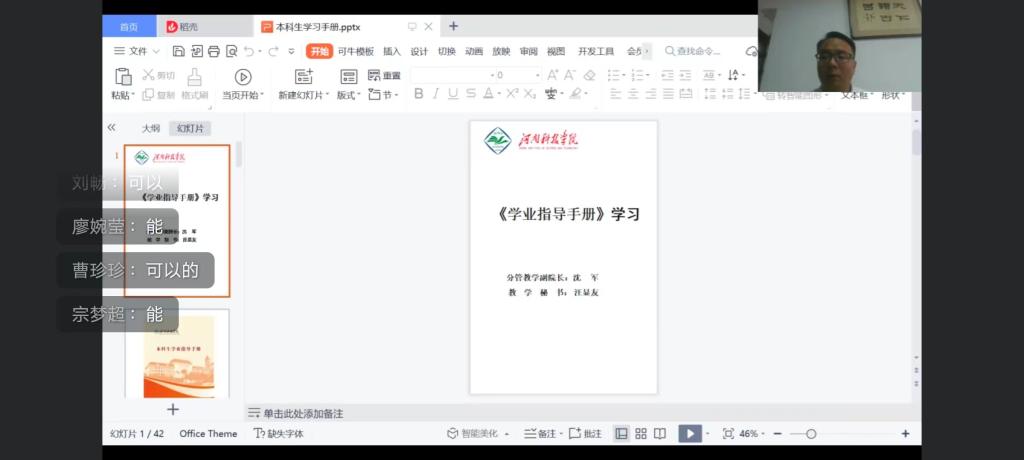Screen dimensions: 1024x460
Task: Open the font name combo box
Action: click(453, 75)
